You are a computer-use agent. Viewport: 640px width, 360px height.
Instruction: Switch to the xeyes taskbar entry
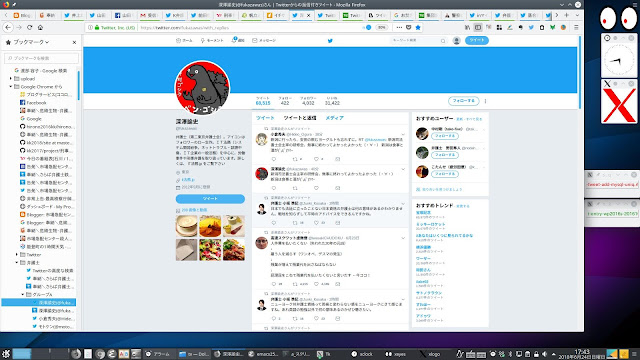point(396,354)
